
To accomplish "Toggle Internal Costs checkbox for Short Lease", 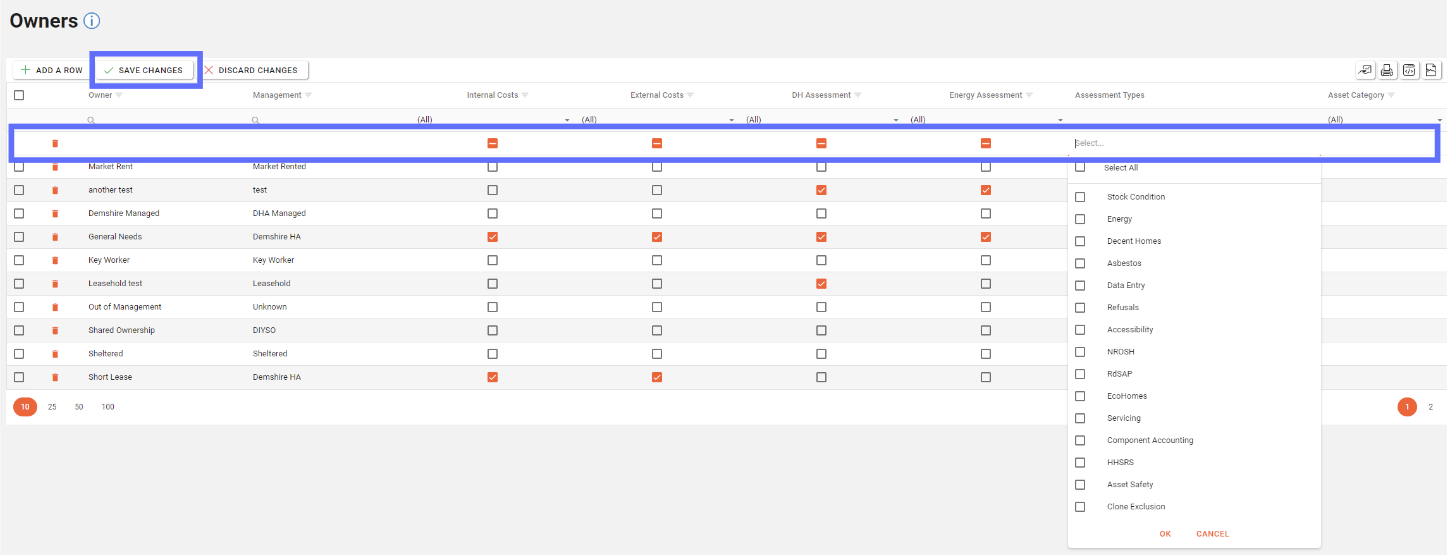I will 492,377.
